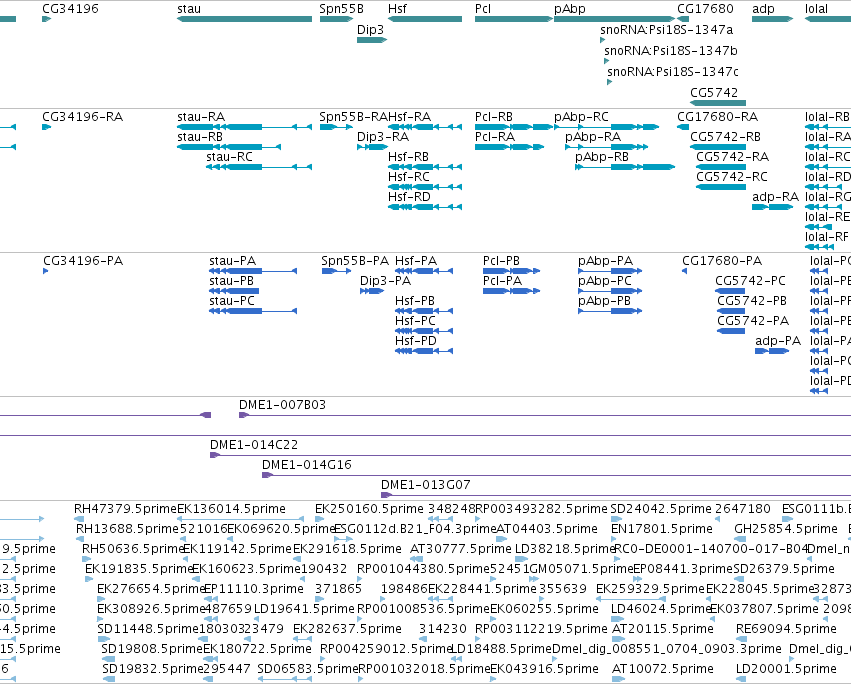Screen dimensions: 851x684
Task: Select BAC clone DME1-007B03
Action: (x=282, y=405)
